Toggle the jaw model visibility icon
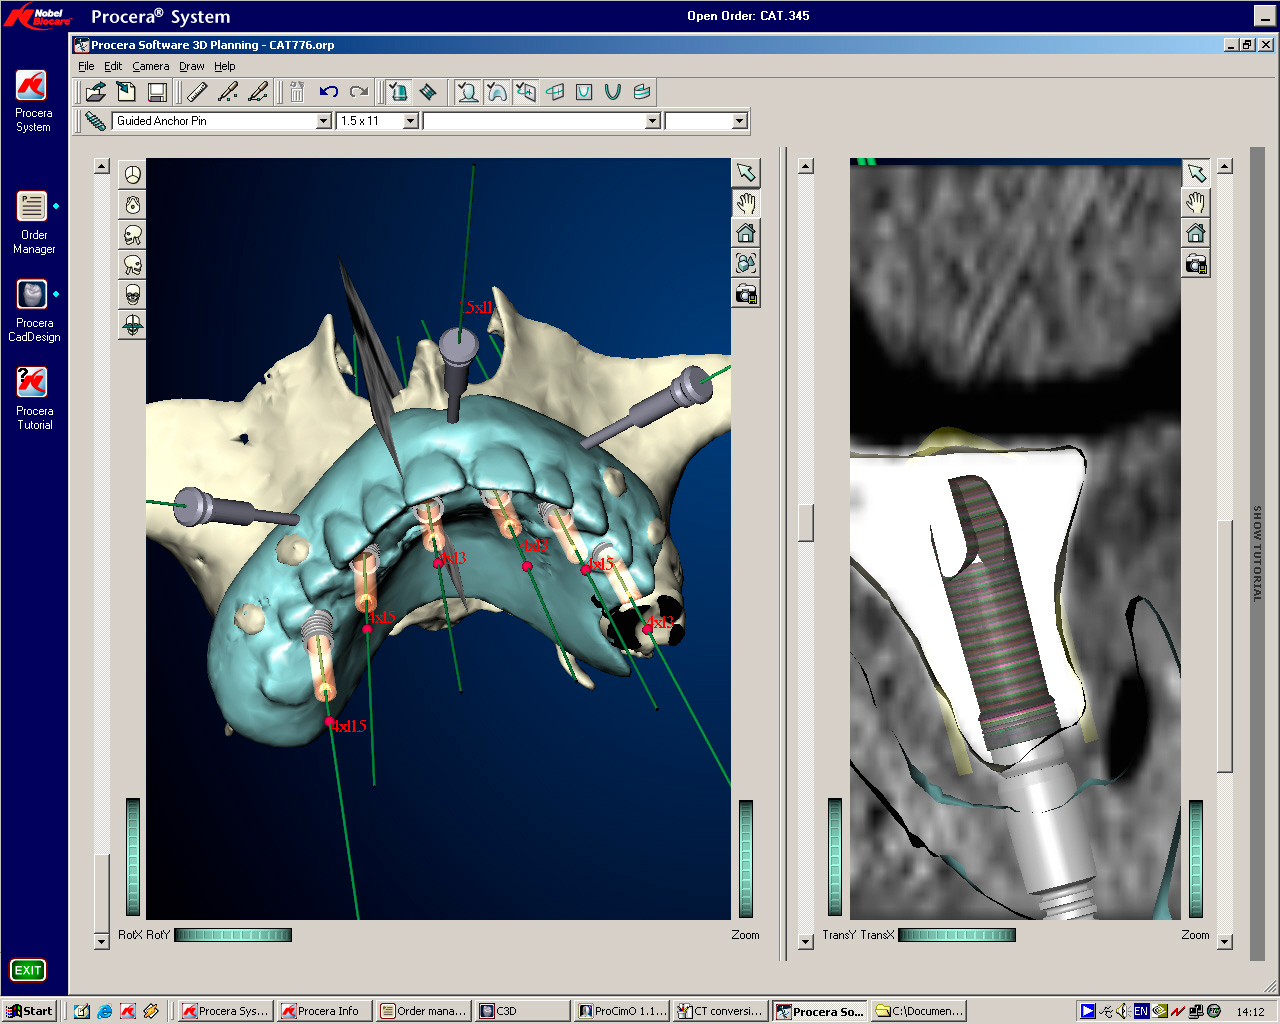The width and height of the screenshot is (1280, 1024). point(496,92)
